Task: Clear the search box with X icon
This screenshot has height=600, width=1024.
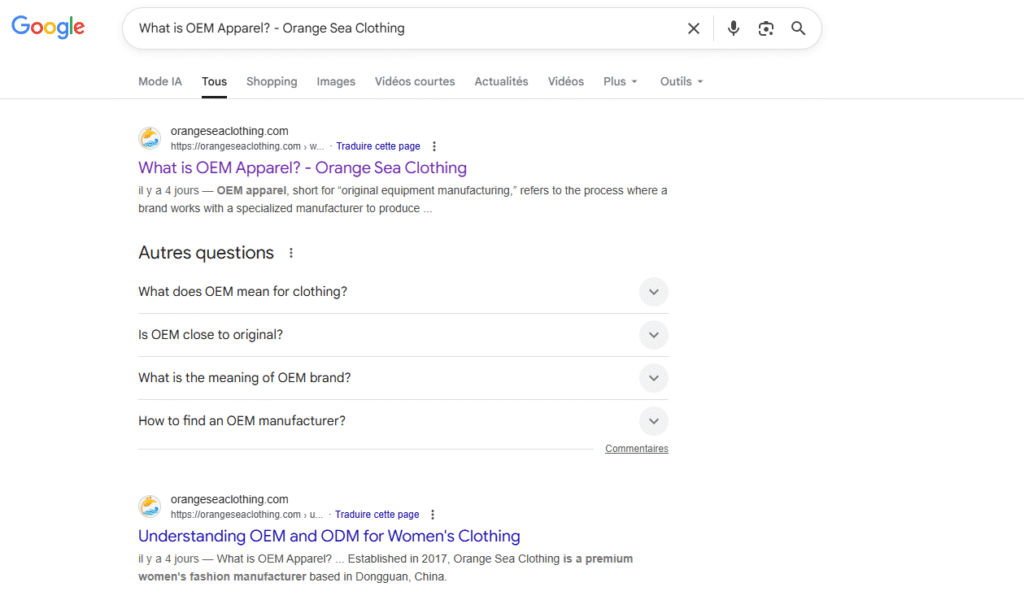Action: 693,29
